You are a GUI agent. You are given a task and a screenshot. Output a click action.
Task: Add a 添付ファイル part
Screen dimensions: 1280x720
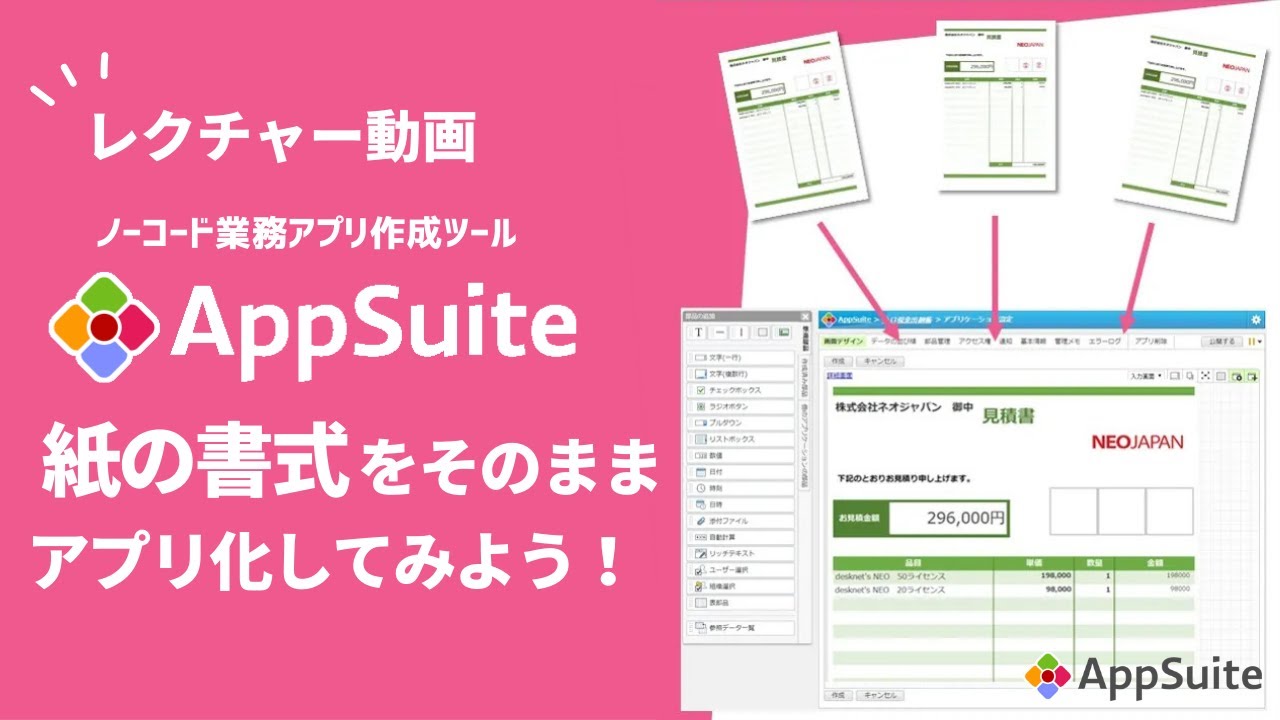pyautogui.click(x=741, y=521)
